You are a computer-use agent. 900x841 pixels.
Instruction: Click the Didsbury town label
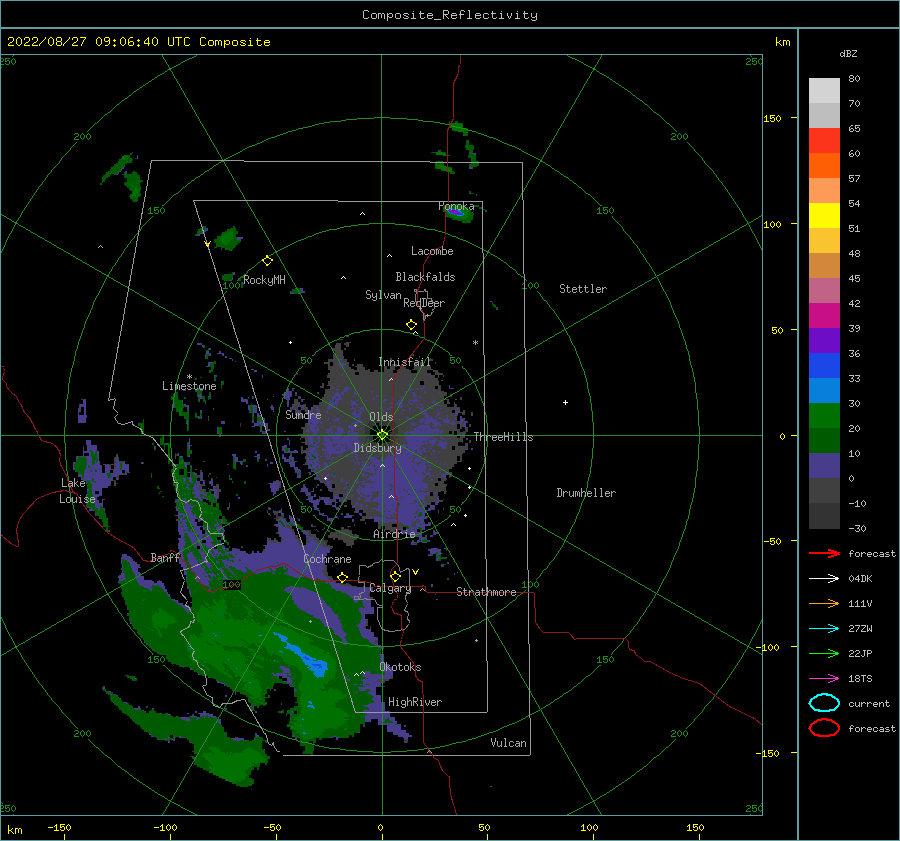point(378,448)
